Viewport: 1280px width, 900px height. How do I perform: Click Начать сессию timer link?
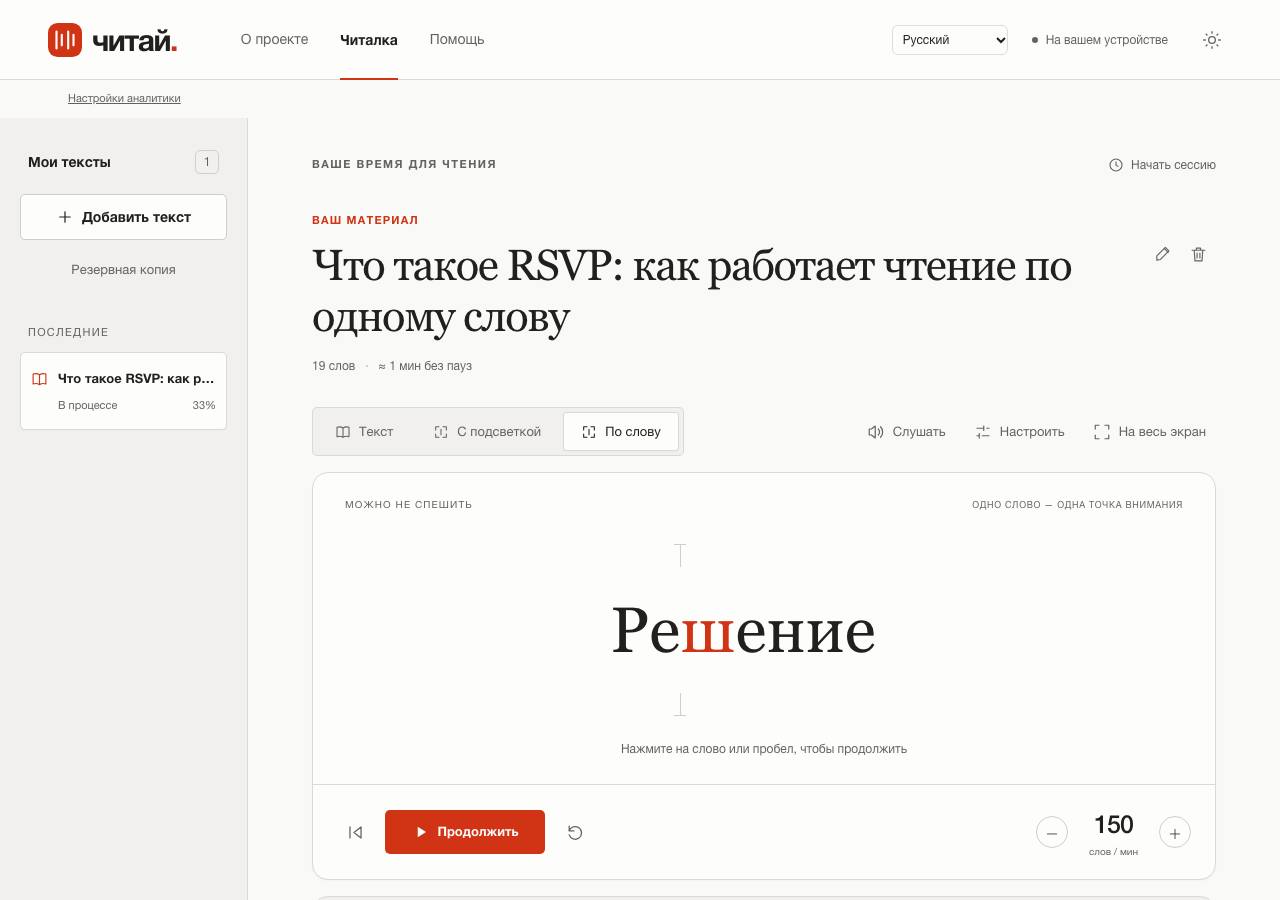(1162, 165)
